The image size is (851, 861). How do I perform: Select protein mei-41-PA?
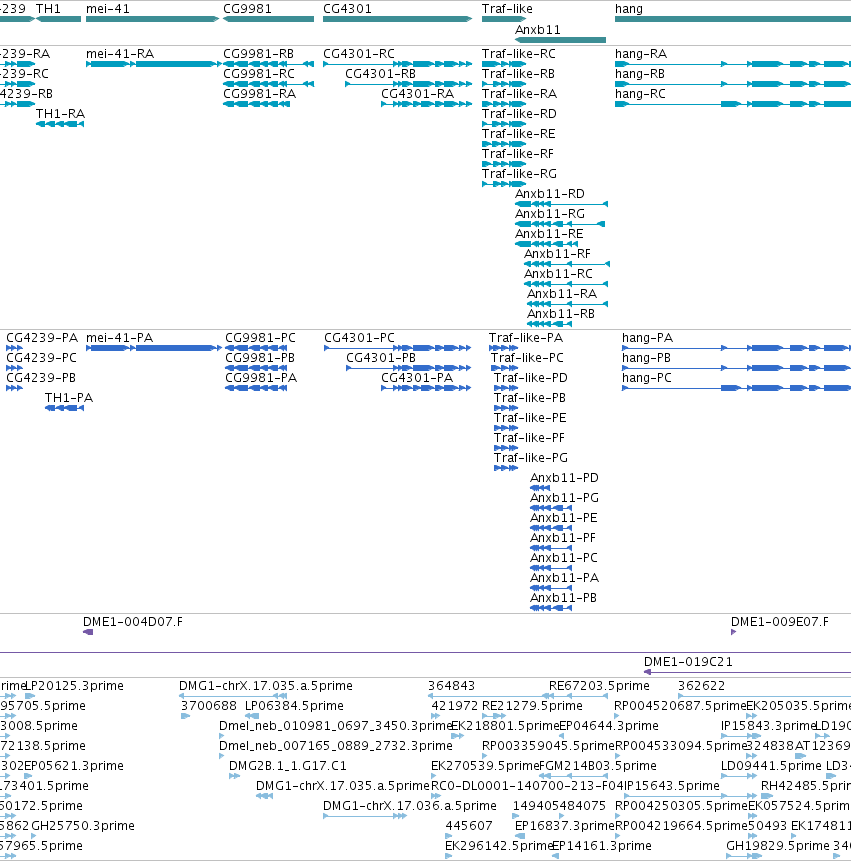pyautogui.click(x=154, y=348)
